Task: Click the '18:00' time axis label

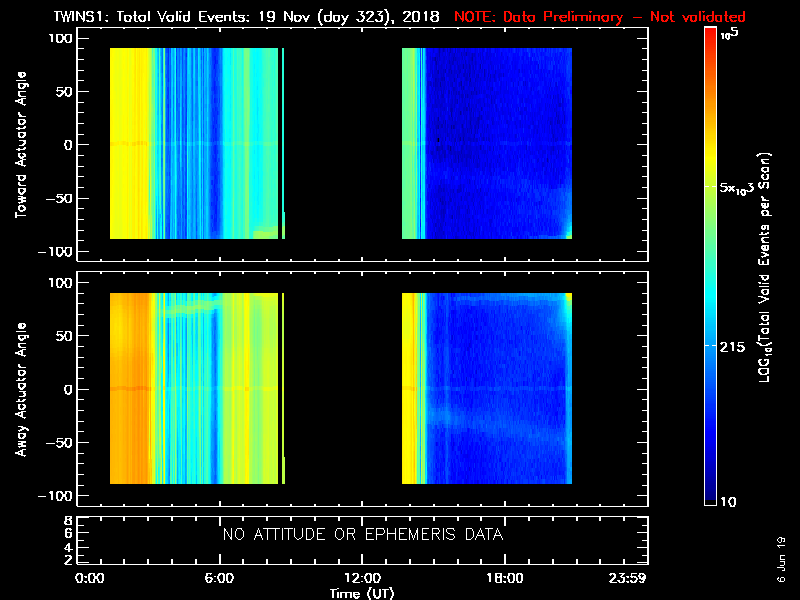Action: click(x=504, y=578)
